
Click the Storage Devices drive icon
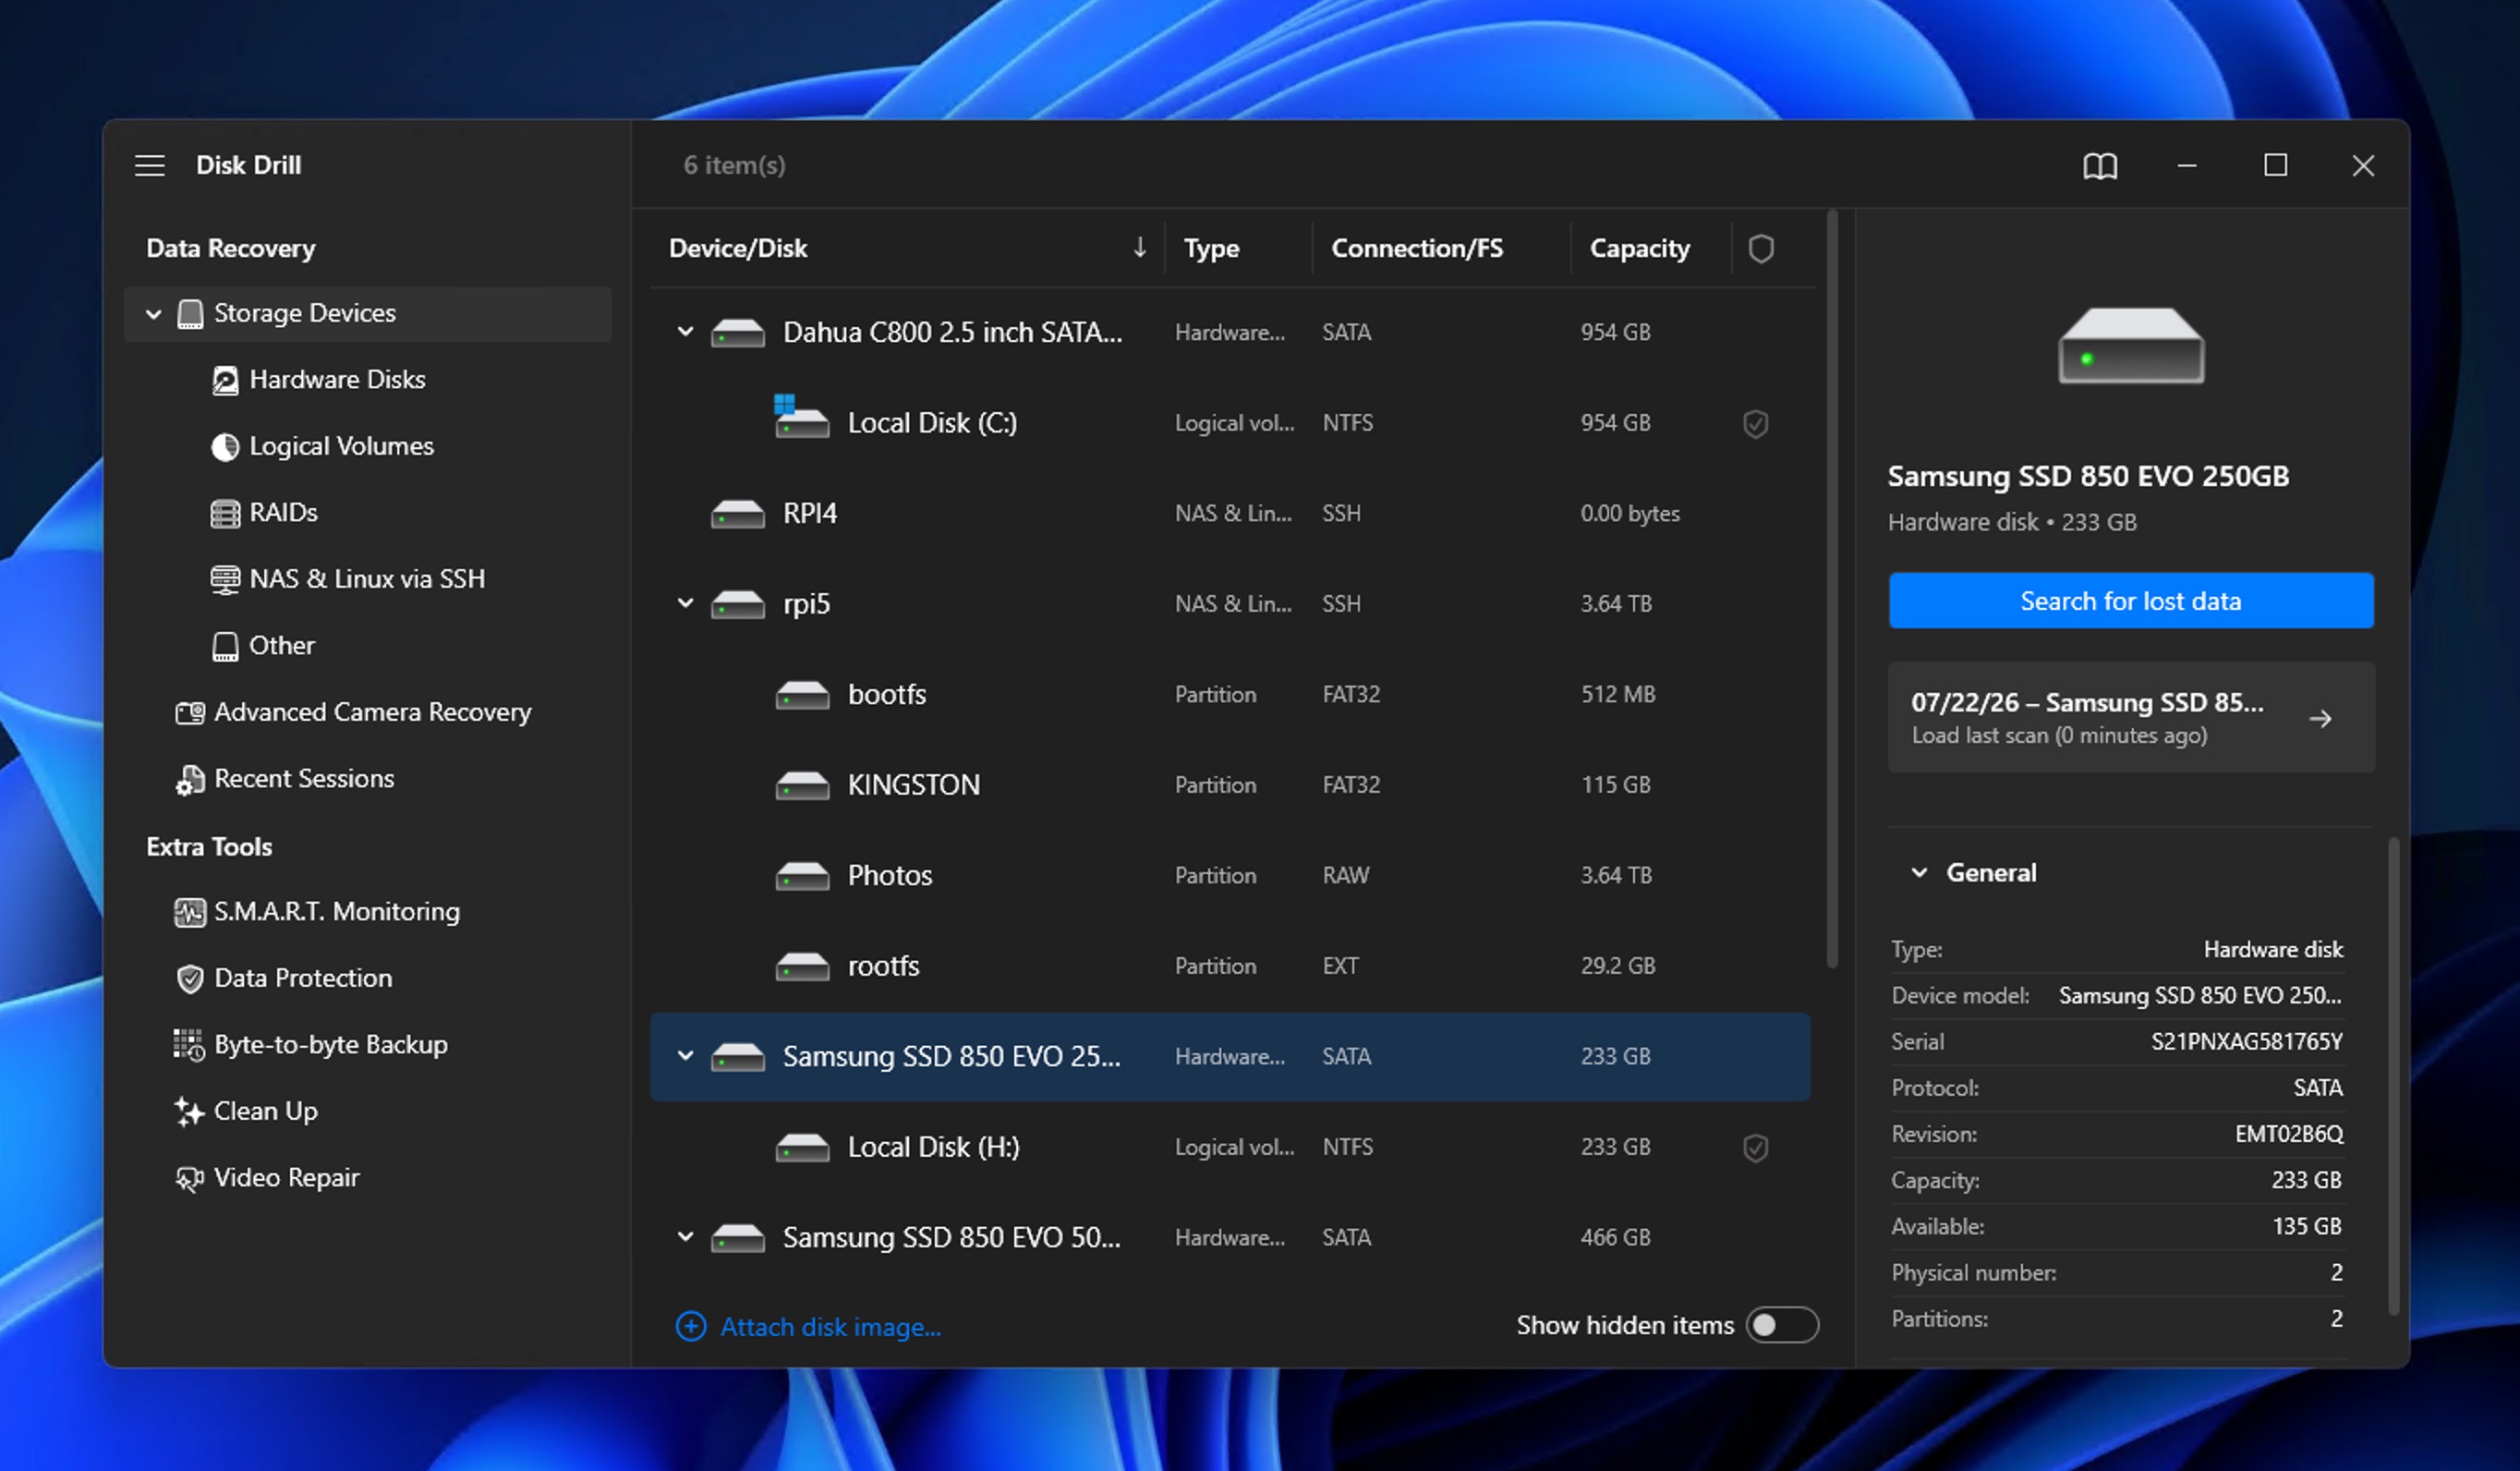coord(190,314)
